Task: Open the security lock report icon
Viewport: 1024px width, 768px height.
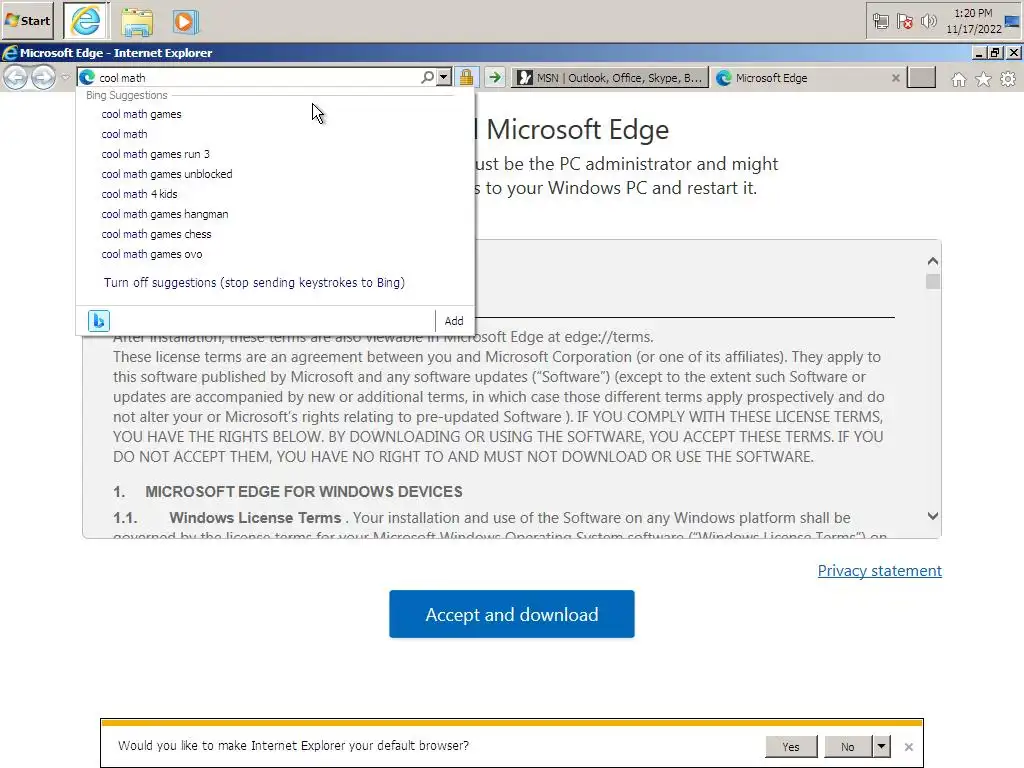Action: click(x=466, y=78)
